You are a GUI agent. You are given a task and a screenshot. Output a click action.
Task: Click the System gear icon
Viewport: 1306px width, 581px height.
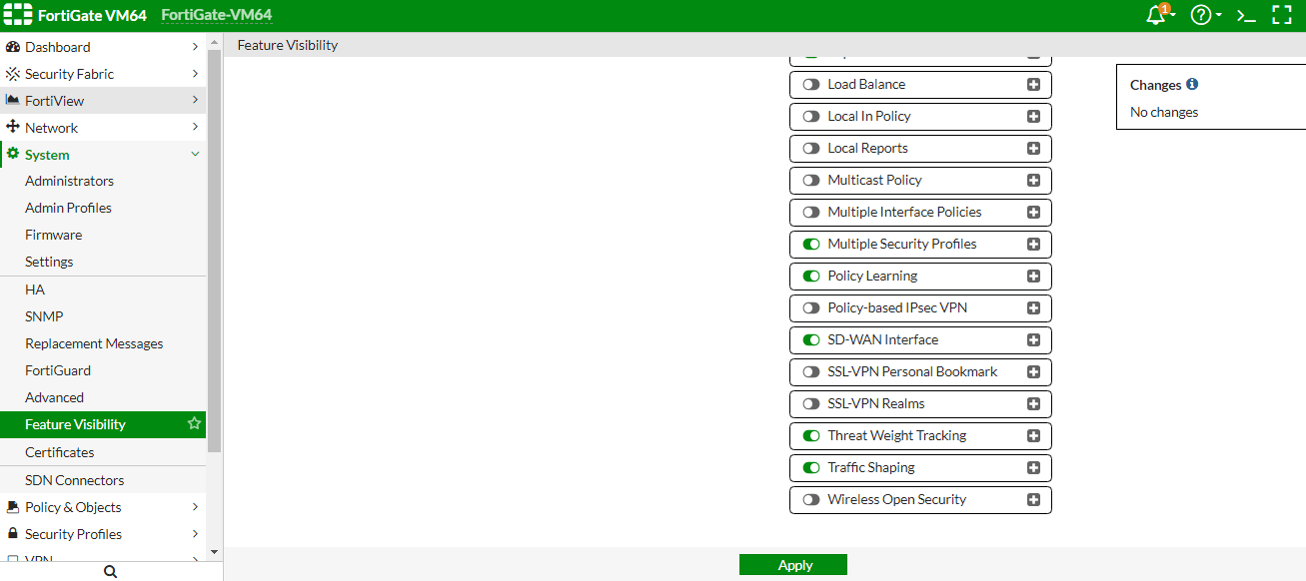coord(13,154)
